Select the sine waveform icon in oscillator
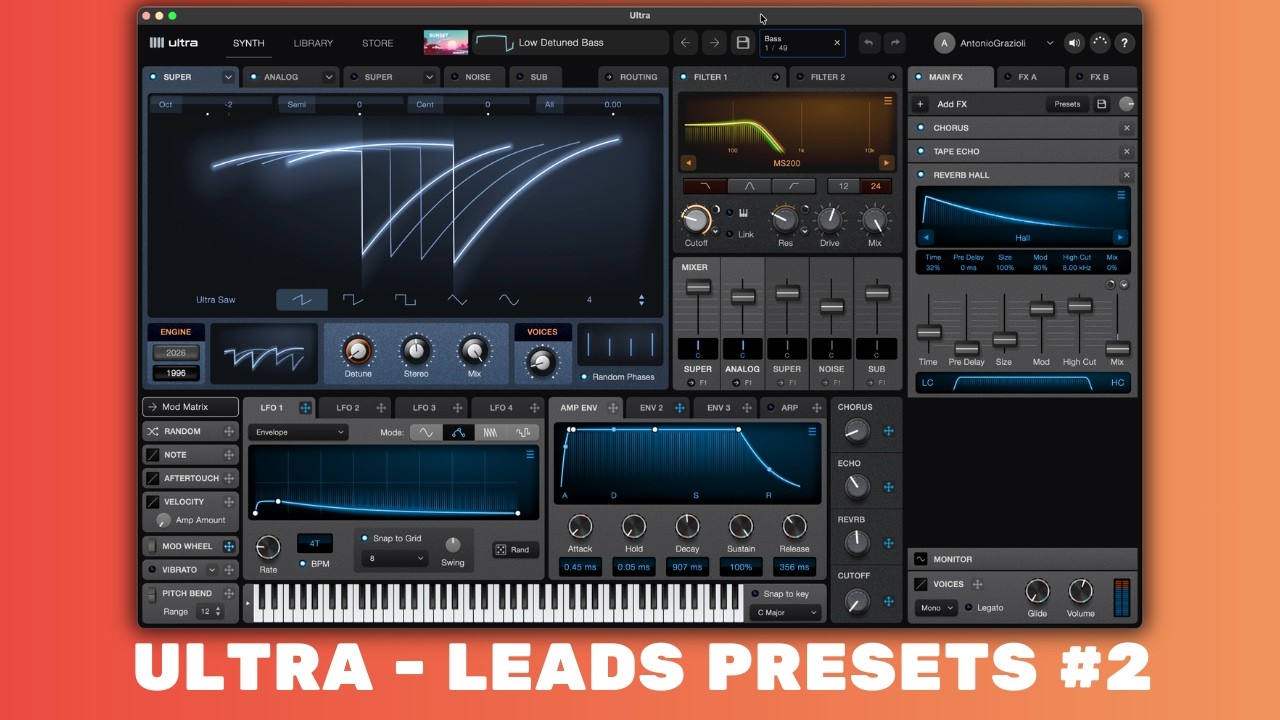 (509, 300)
